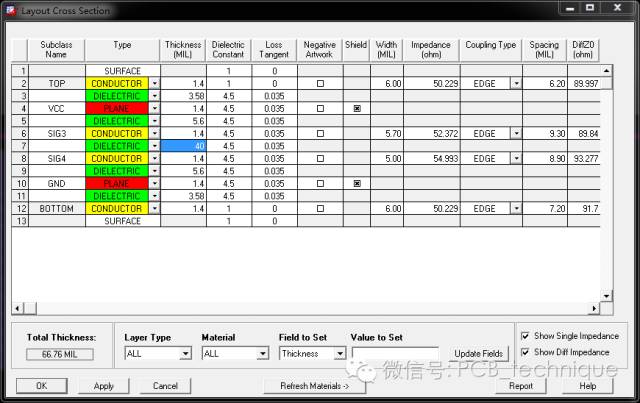Click DiffZ0 value 89.997 for TOP

pos(584,84)
